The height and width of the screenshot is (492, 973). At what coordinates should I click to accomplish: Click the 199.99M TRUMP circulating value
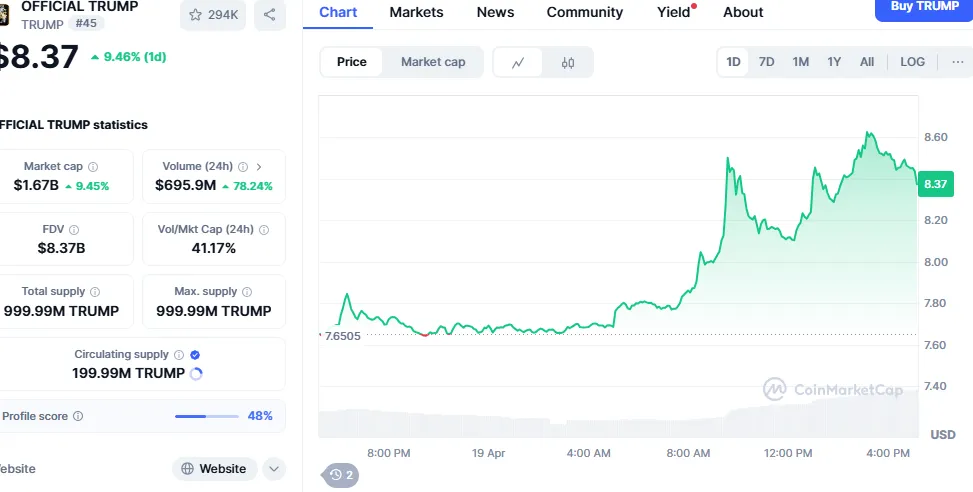(128, 373)
